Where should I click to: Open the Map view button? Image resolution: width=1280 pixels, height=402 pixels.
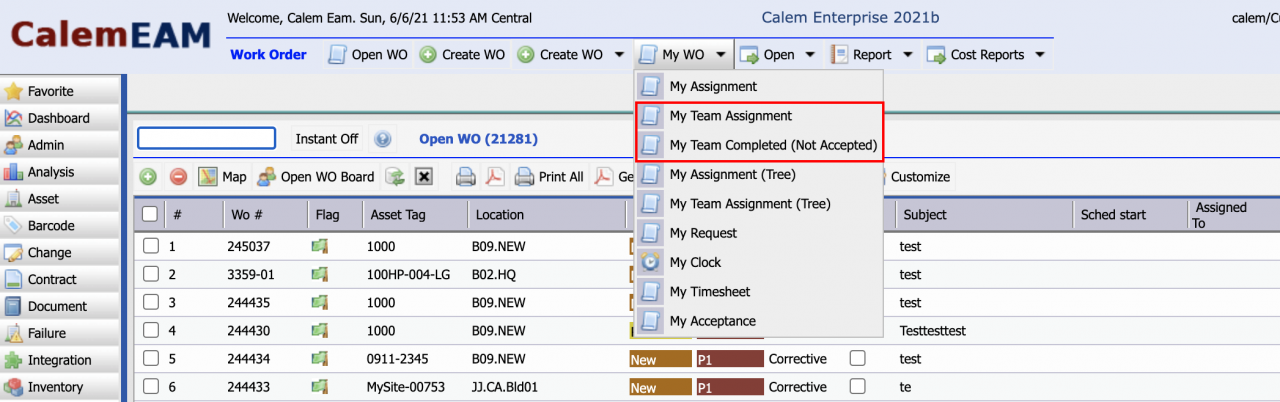coord(222,177)
